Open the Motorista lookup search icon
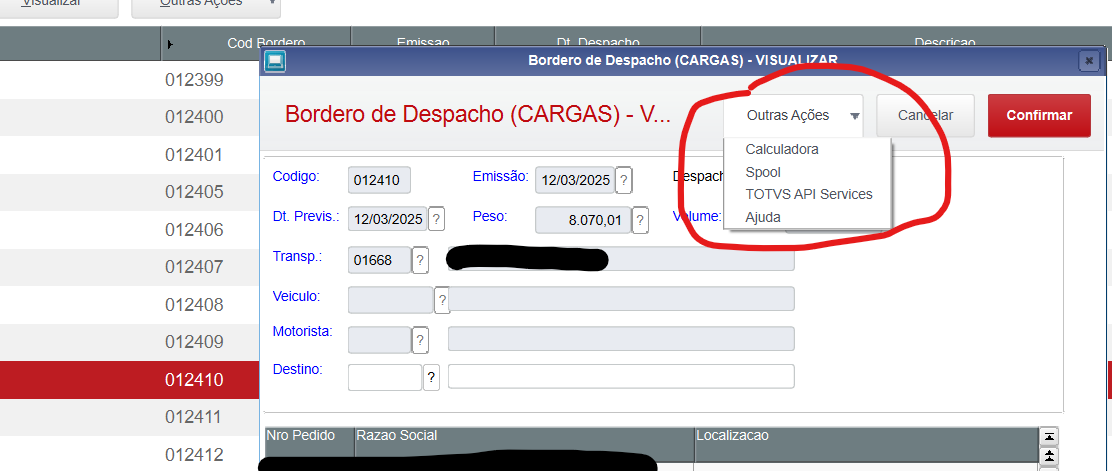1112x471 pixels. tap(420, 340)
